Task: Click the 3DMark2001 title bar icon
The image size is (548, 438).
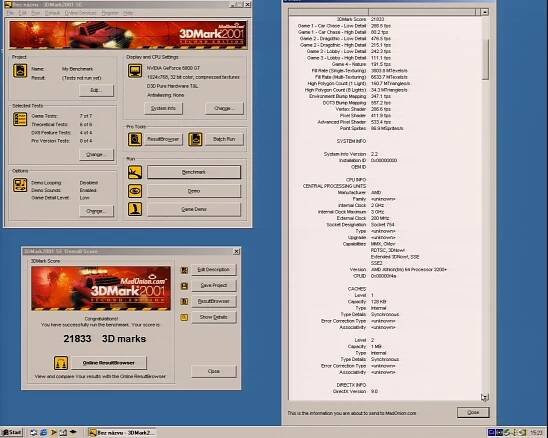Action: click(x=8, y=5)
